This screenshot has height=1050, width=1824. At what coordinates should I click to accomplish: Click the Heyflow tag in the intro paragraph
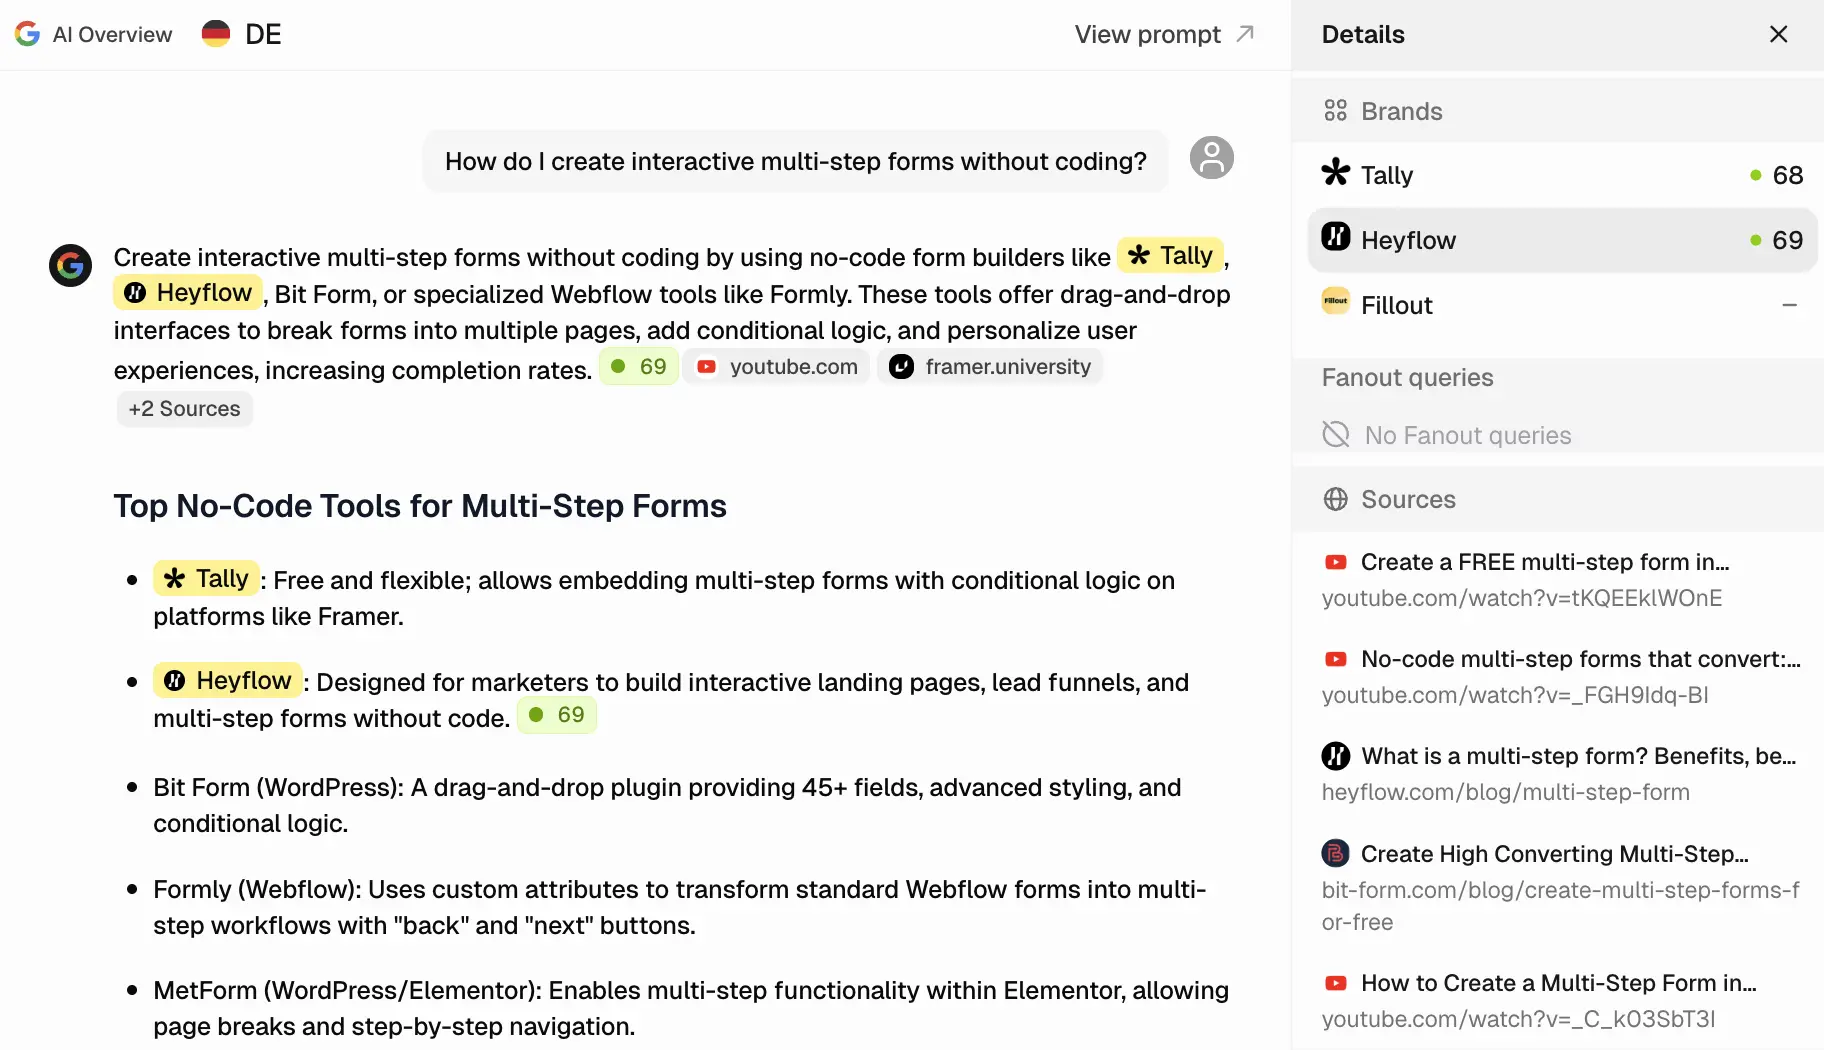click(188, 292)
